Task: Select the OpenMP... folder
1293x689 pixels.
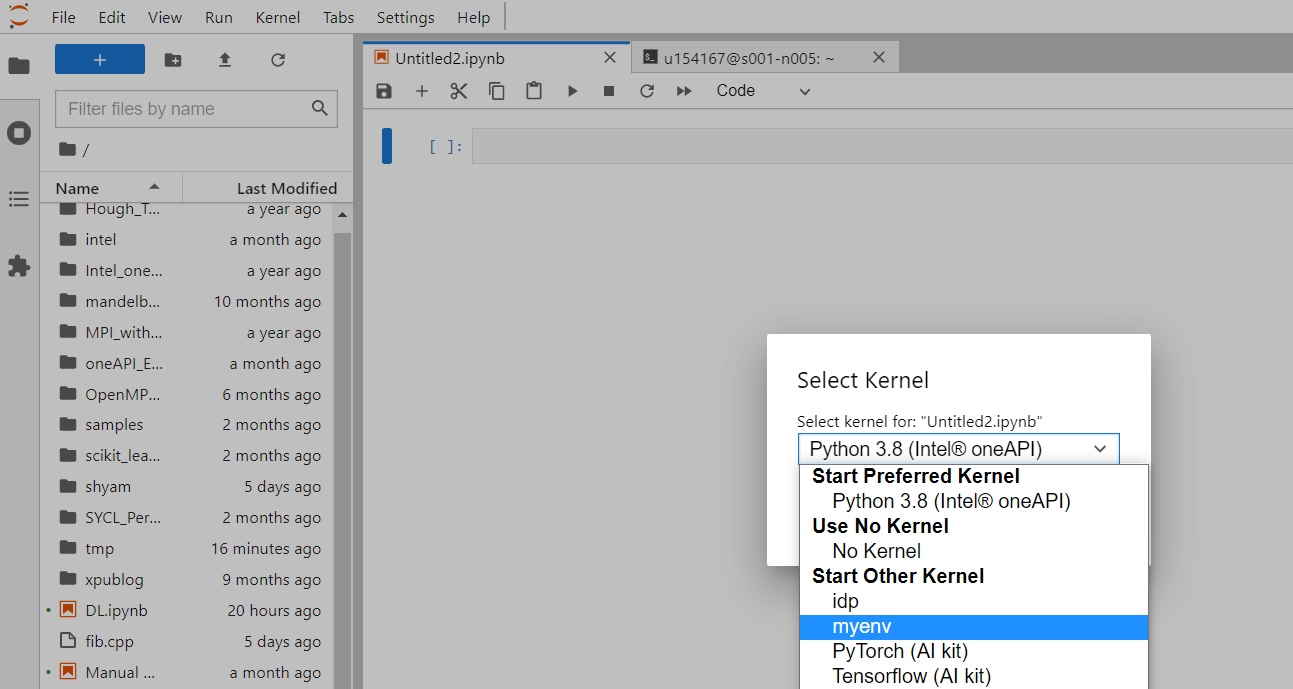Action: (187, 395)
